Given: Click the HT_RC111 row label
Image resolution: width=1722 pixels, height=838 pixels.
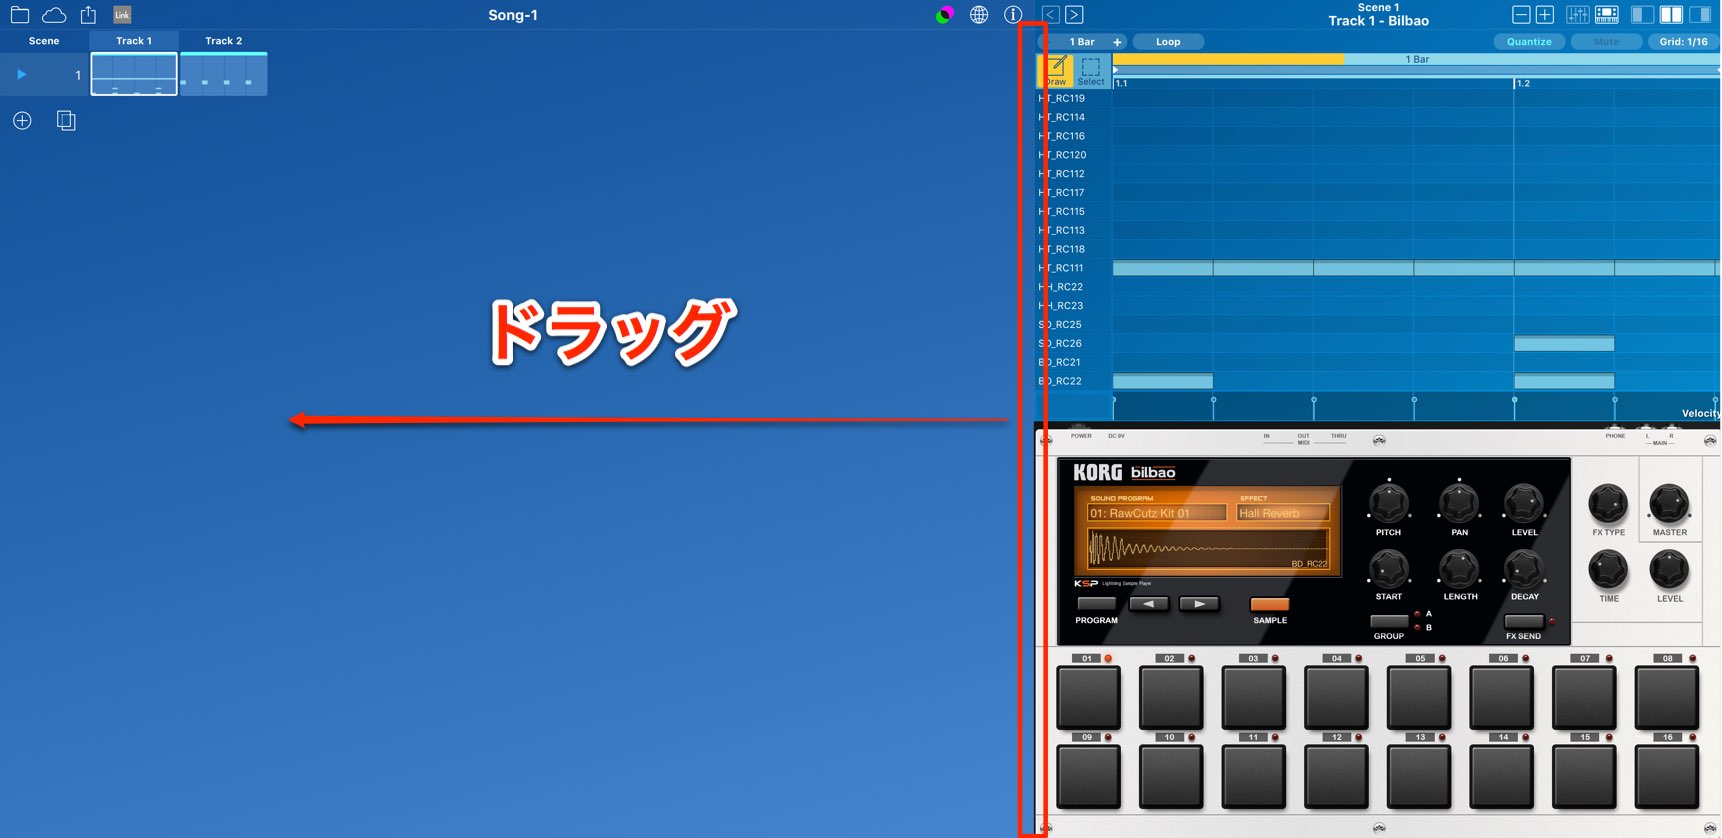Looking at the screenshot, I should point(1062,268).
